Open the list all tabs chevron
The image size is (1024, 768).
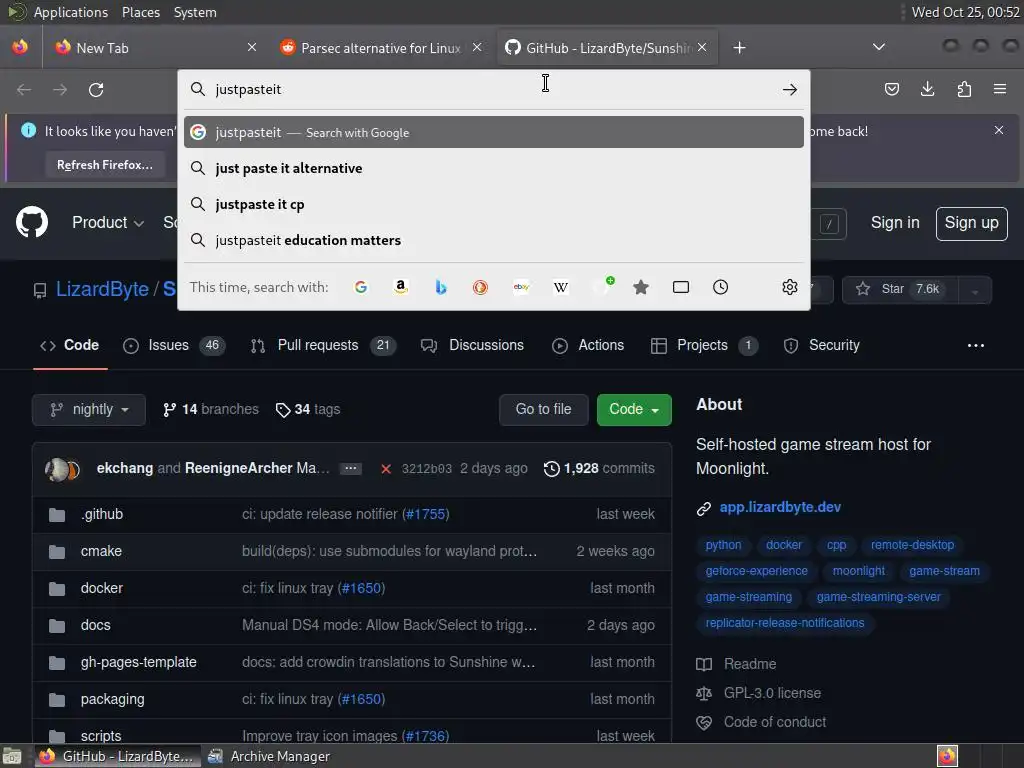(x=879, y=47)
